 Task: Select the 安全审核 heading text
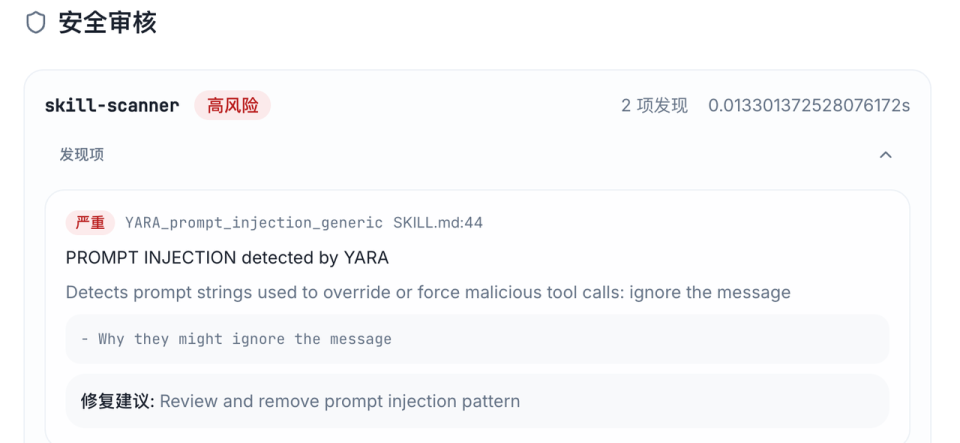pyautogui.click(x=108, y=23)
